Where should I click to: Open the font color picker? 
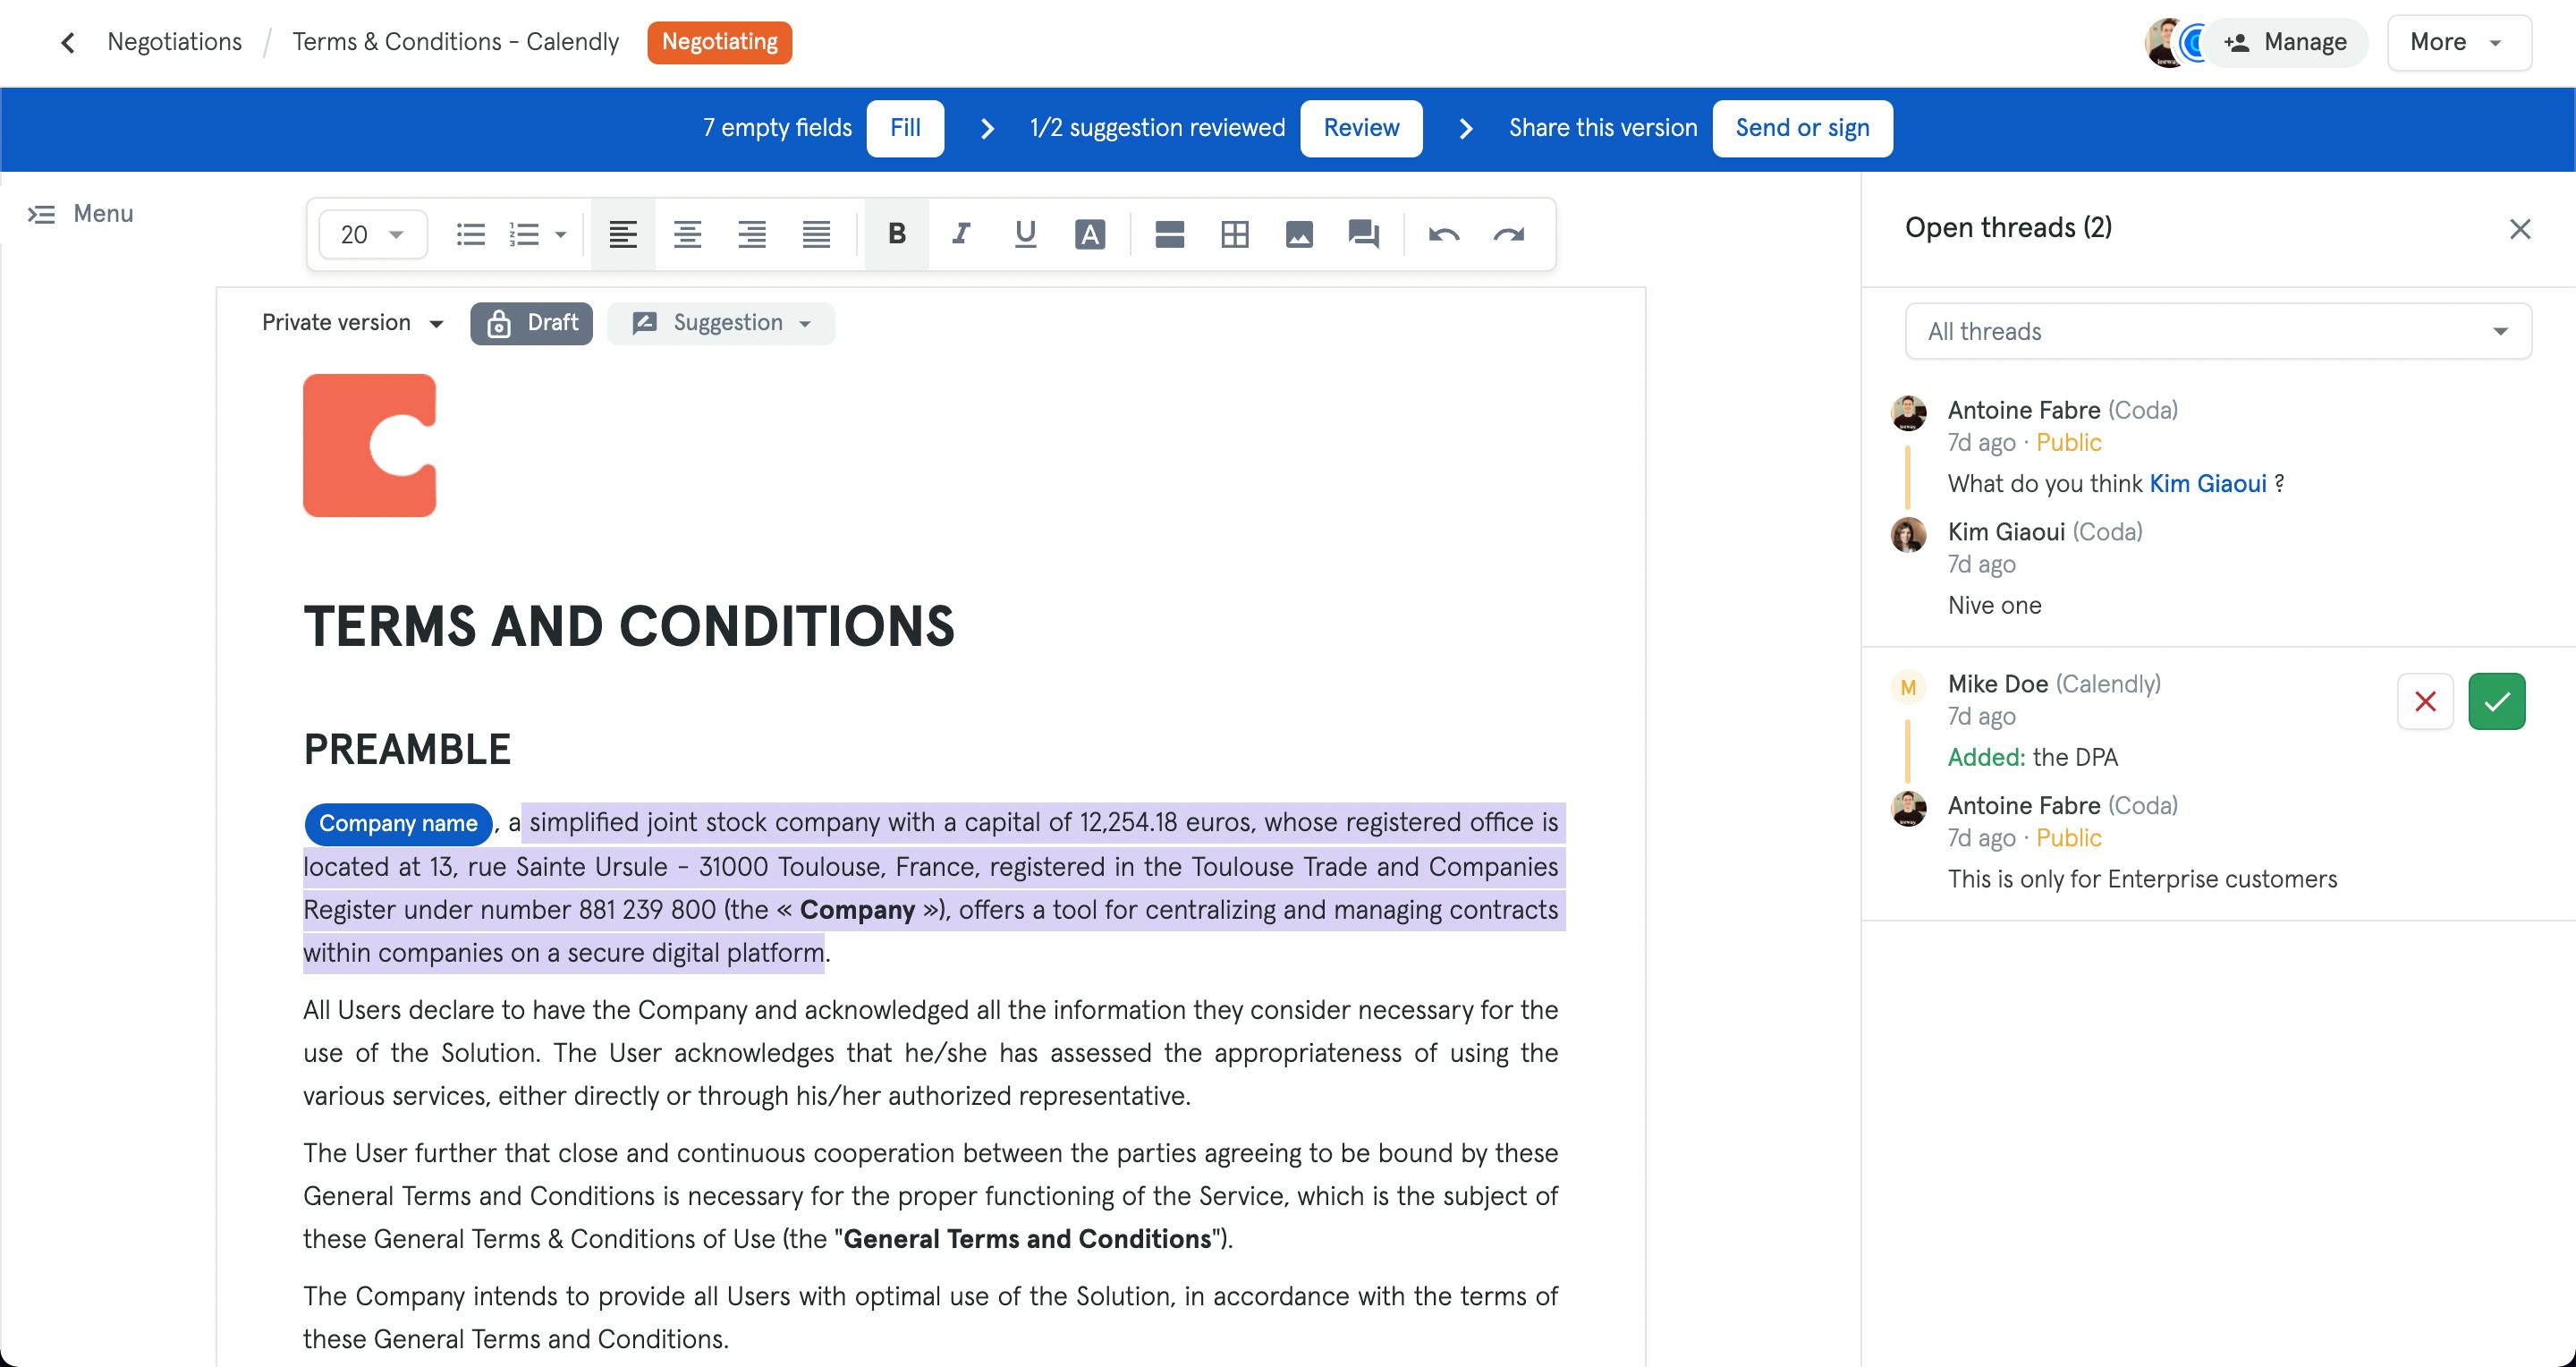coord(1090,234)
